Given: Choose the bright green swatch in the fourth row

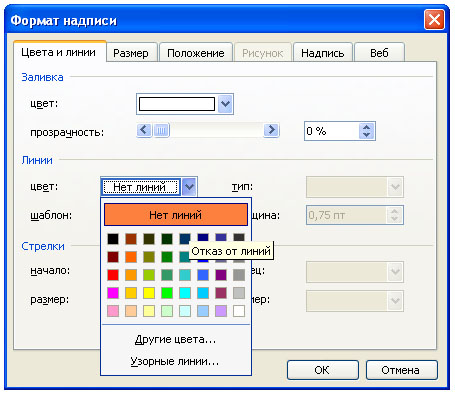Looking at the screenshot, I should (167, 293).
